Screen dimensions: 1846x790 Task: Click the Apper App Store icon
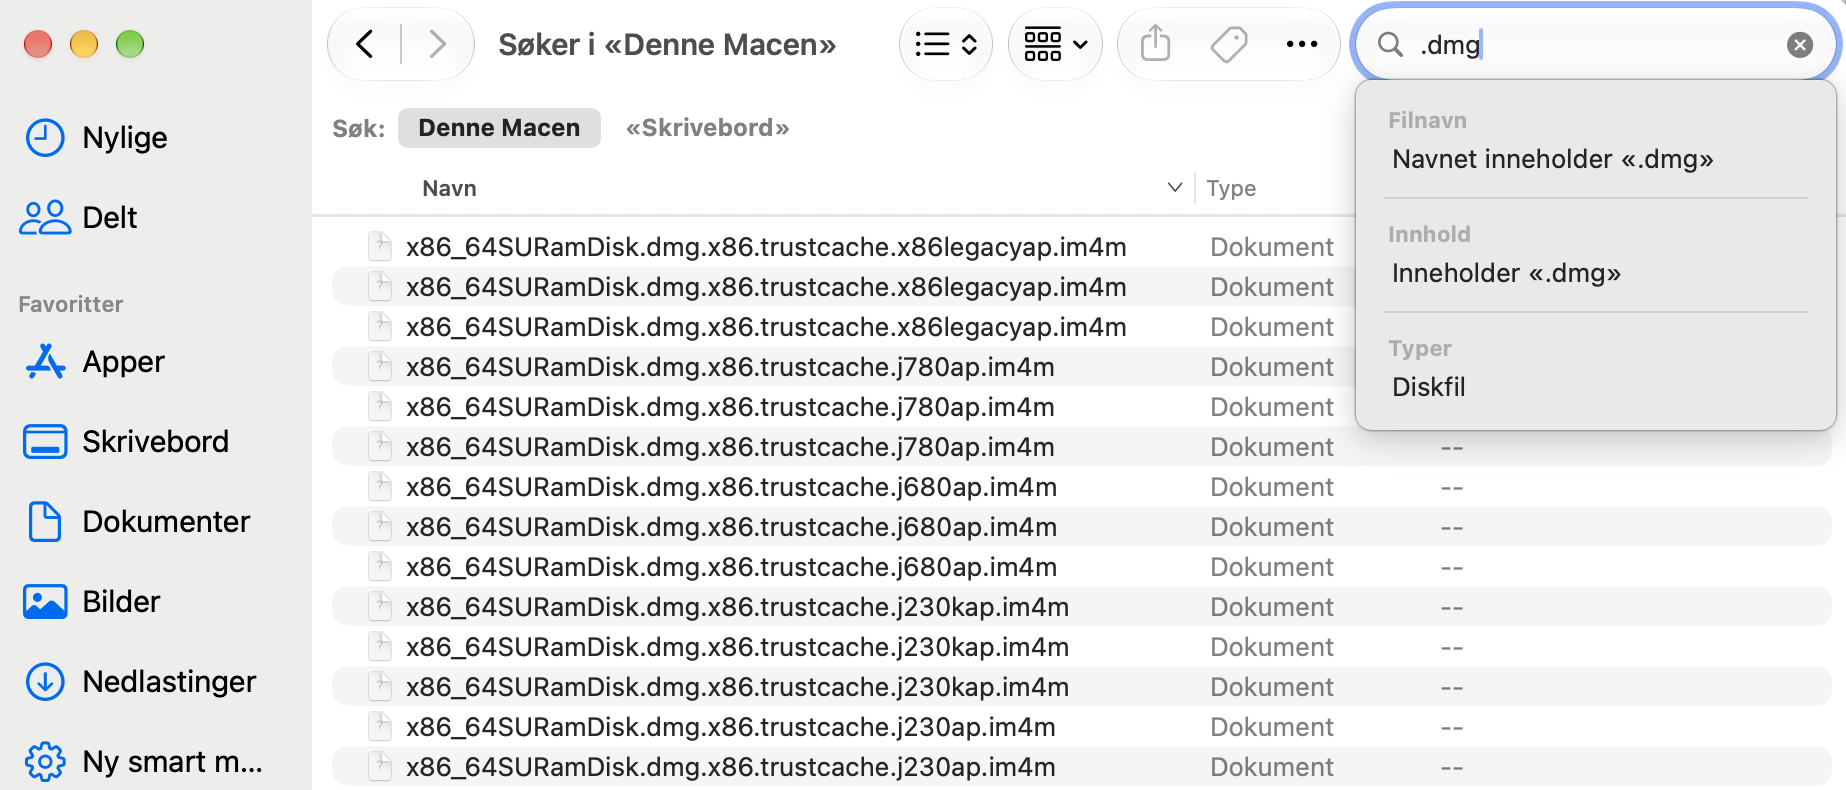click(45, 362)
